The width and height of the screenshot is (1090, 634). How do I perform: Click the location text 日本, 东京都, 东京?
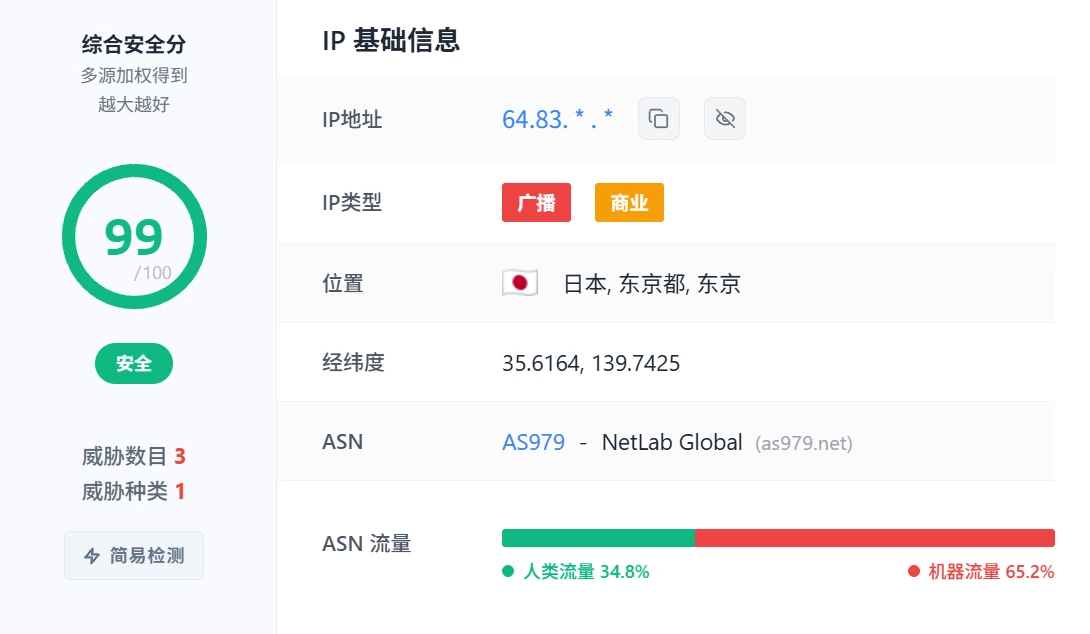[651, 284]
